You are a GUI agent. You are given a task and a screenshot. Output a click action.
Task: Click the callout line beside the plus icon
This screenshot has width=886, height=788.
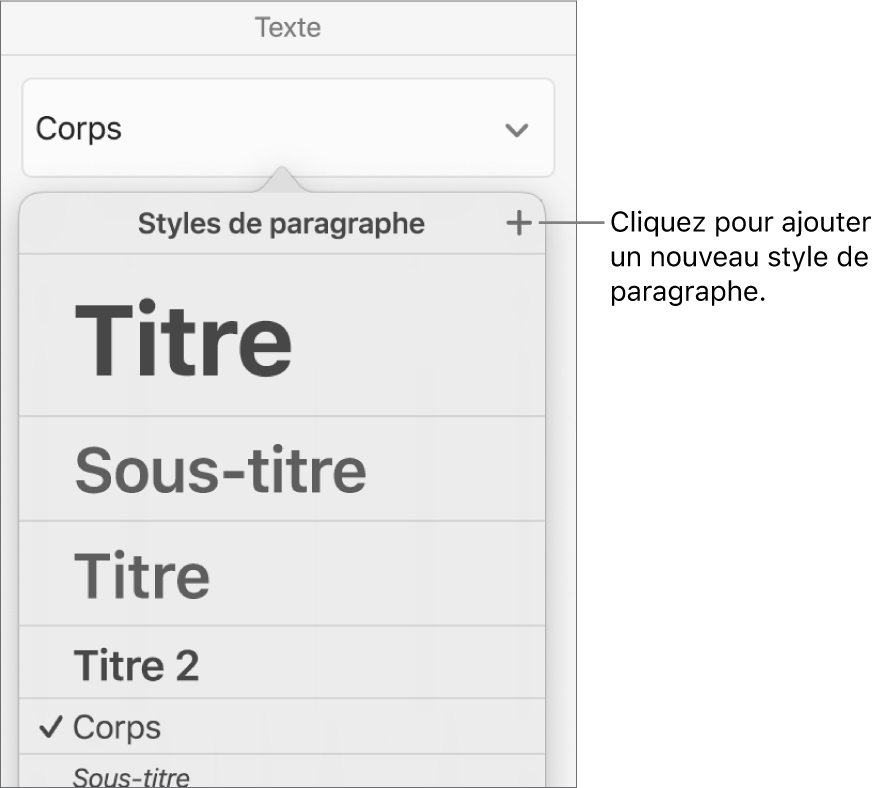pos(570,223)
